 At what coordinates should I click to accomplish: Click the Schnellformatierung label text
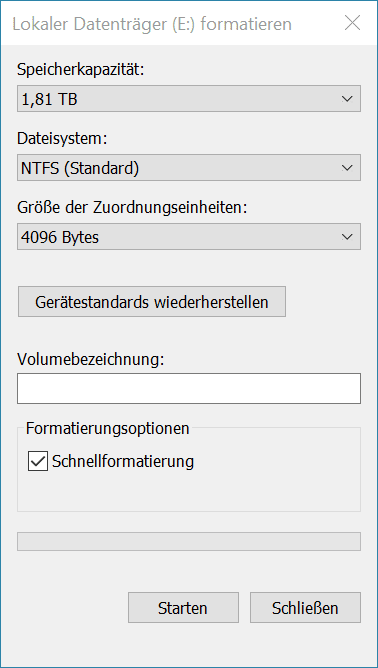123,461
